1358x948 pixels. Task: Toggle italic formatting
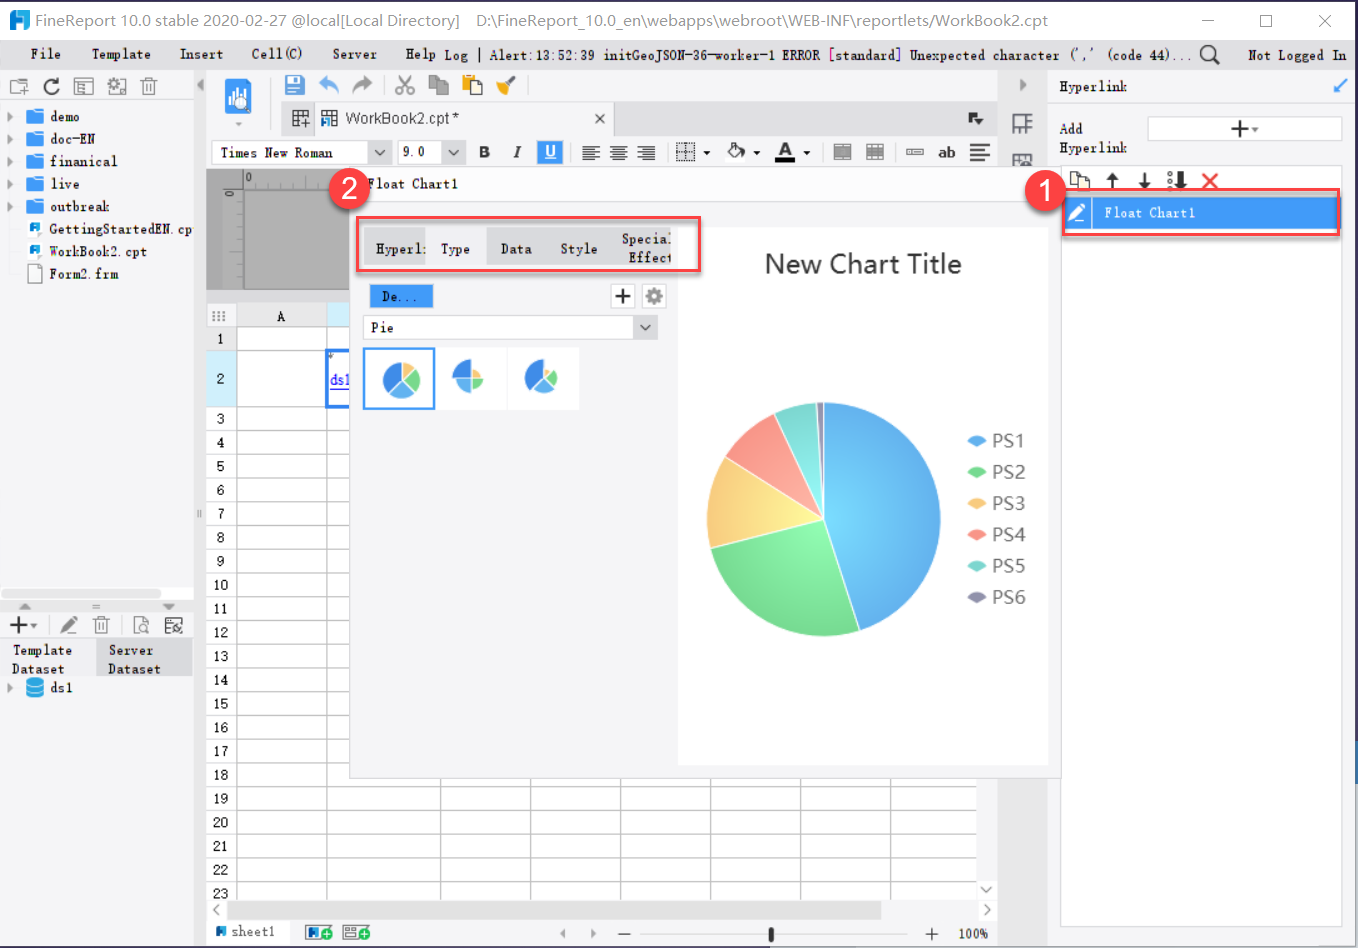pyautogui.click(x=517, y=151)
